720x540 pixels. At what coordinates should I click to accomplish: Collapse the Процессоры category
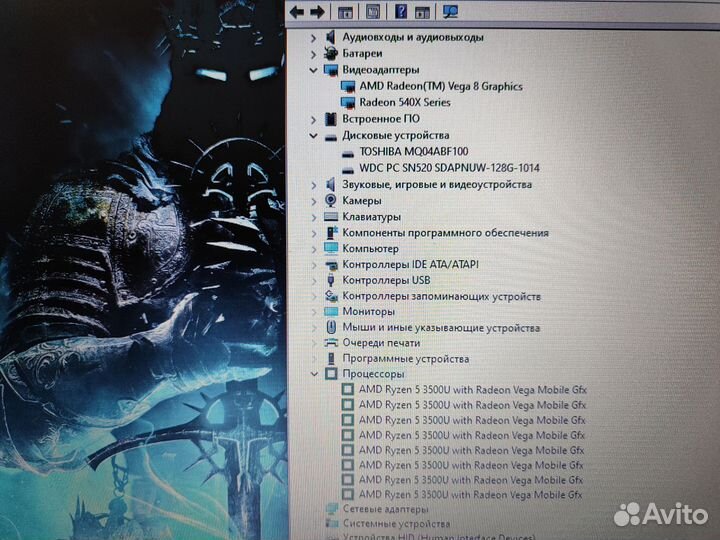314,374
